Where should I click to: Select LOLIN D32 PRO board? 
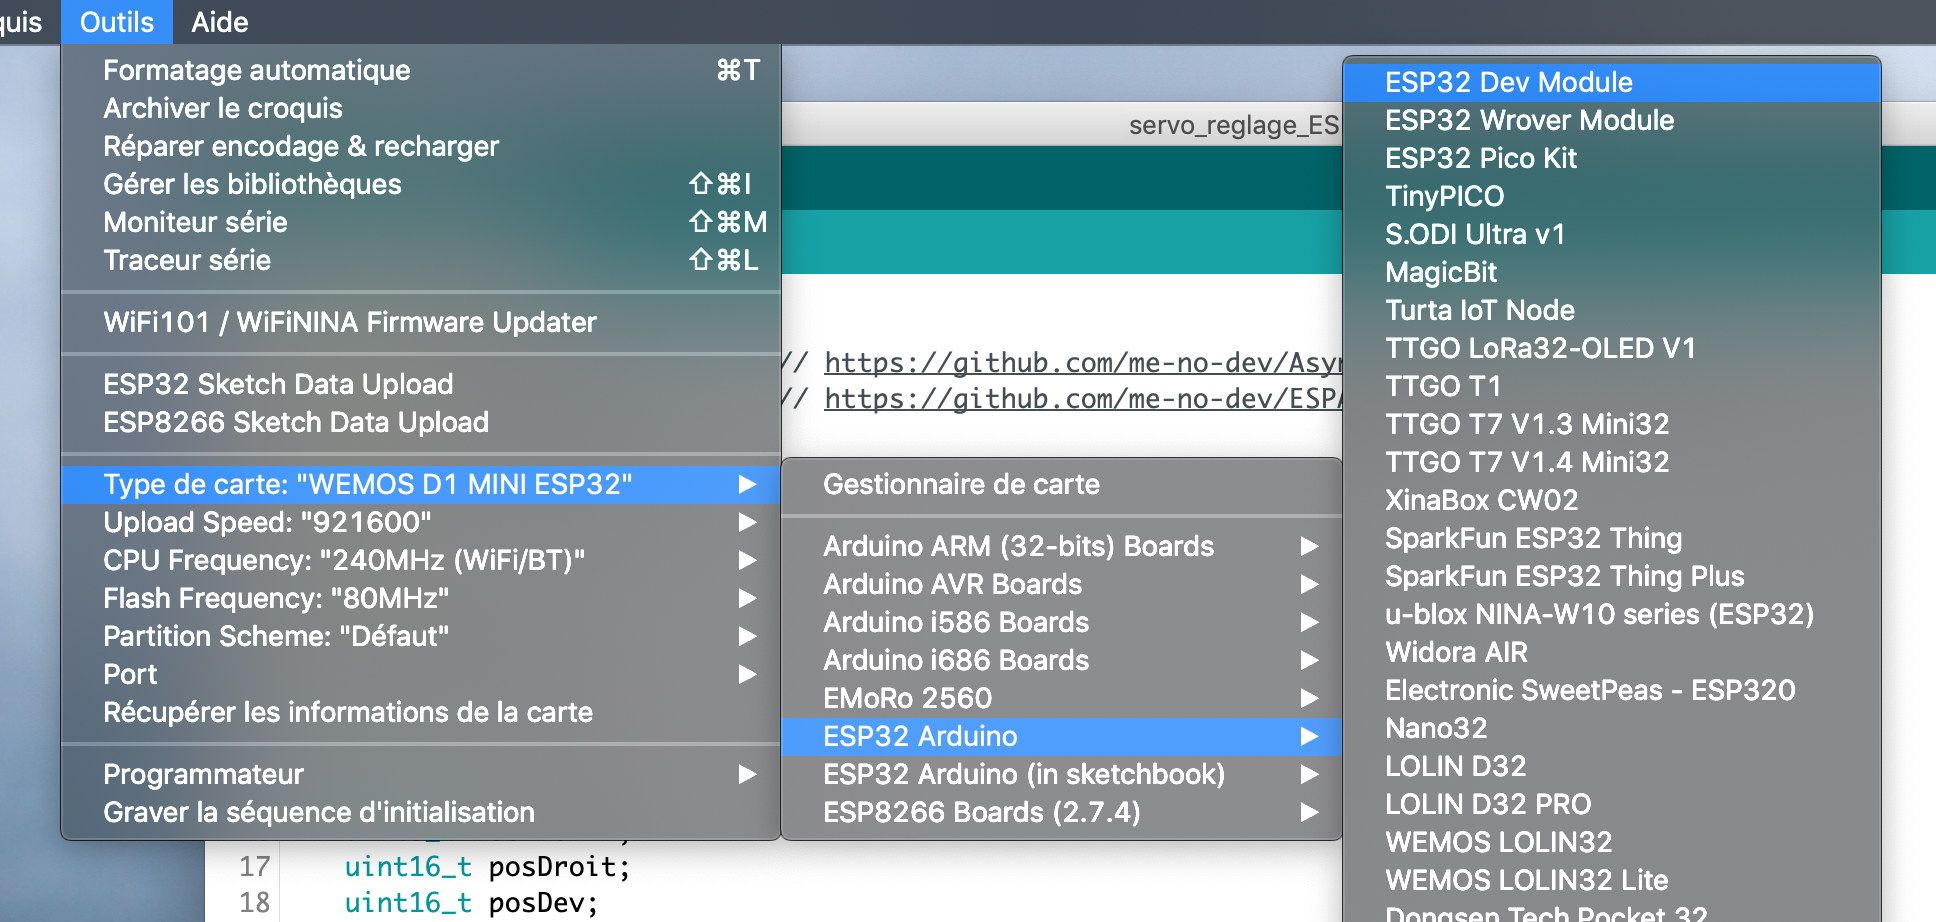[1612, 804]
